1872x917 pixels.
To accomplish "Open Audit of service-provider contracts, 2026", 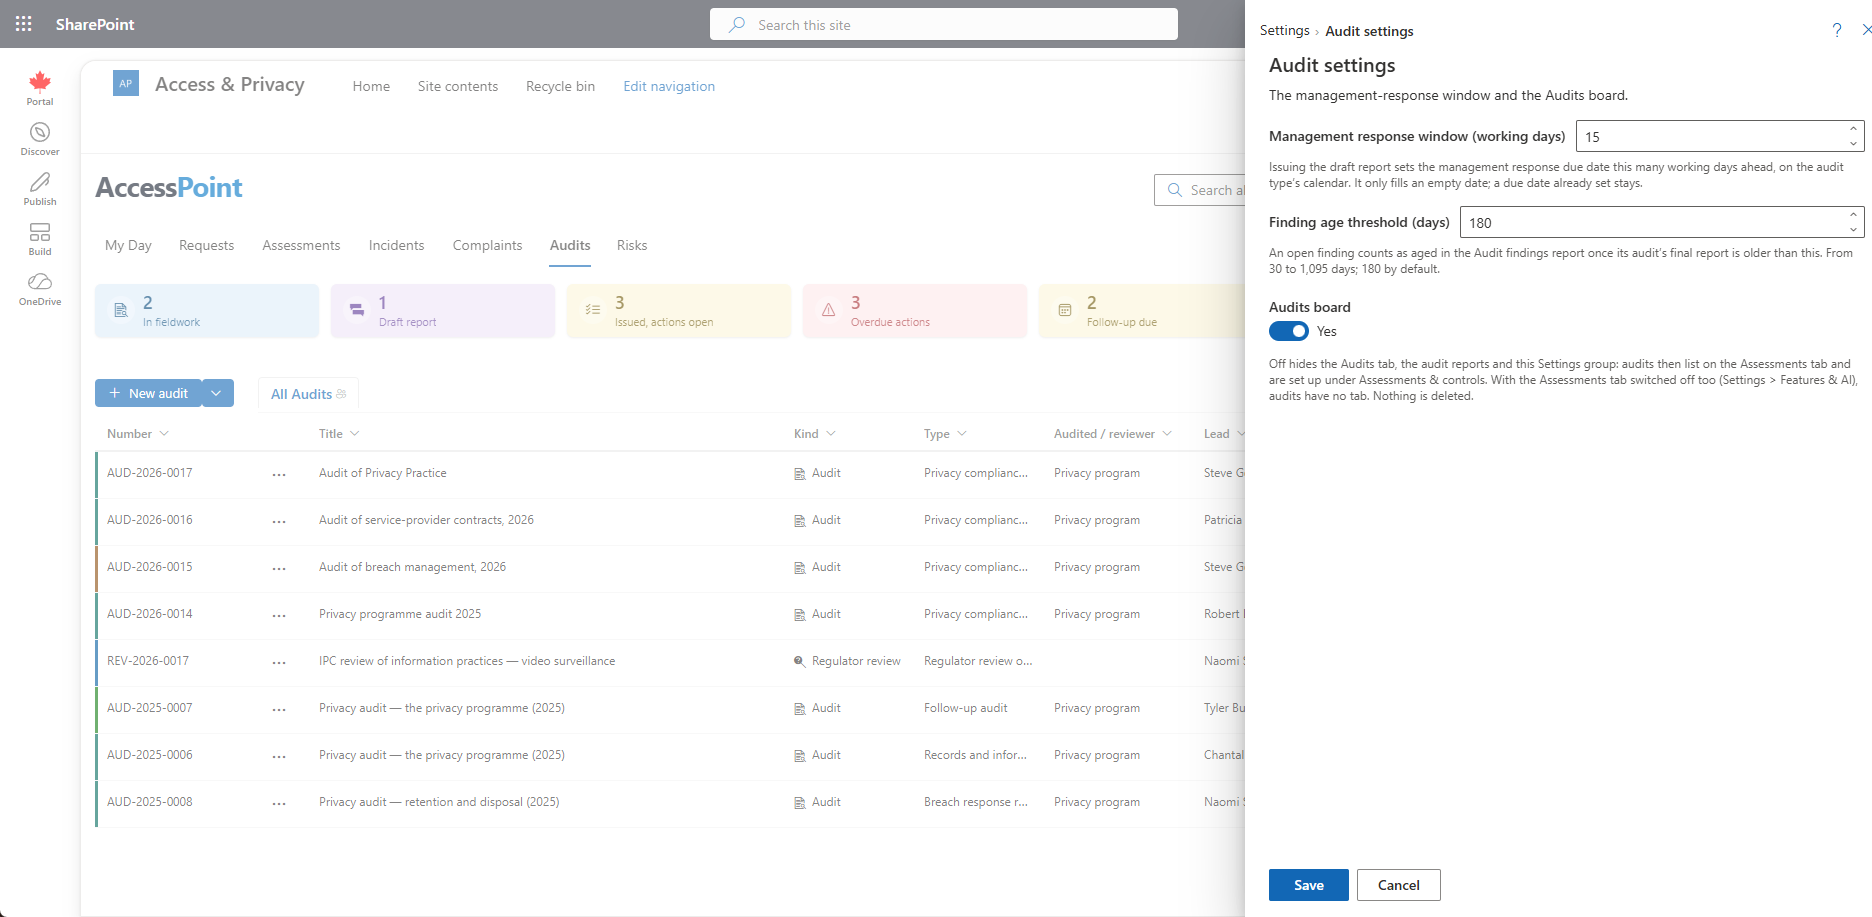I will pyautogui.click(x=426, y=520).
